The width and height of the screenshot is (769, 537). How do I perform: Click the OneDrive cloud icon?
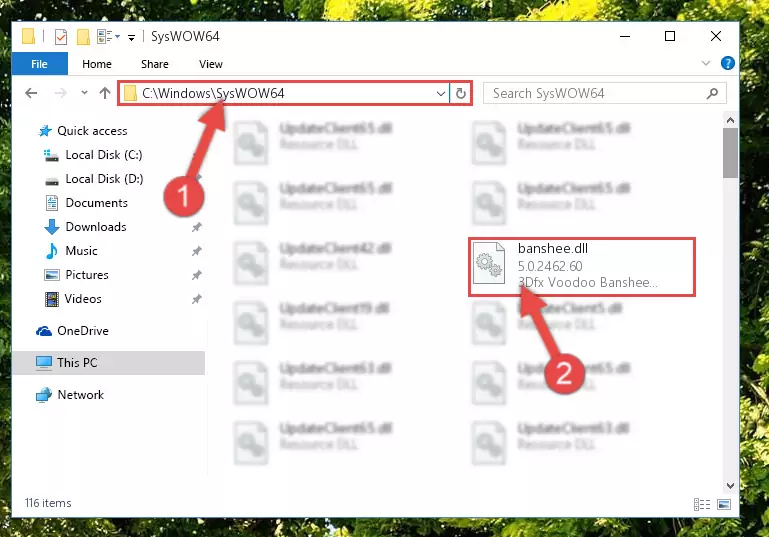[x=44, y=332]
